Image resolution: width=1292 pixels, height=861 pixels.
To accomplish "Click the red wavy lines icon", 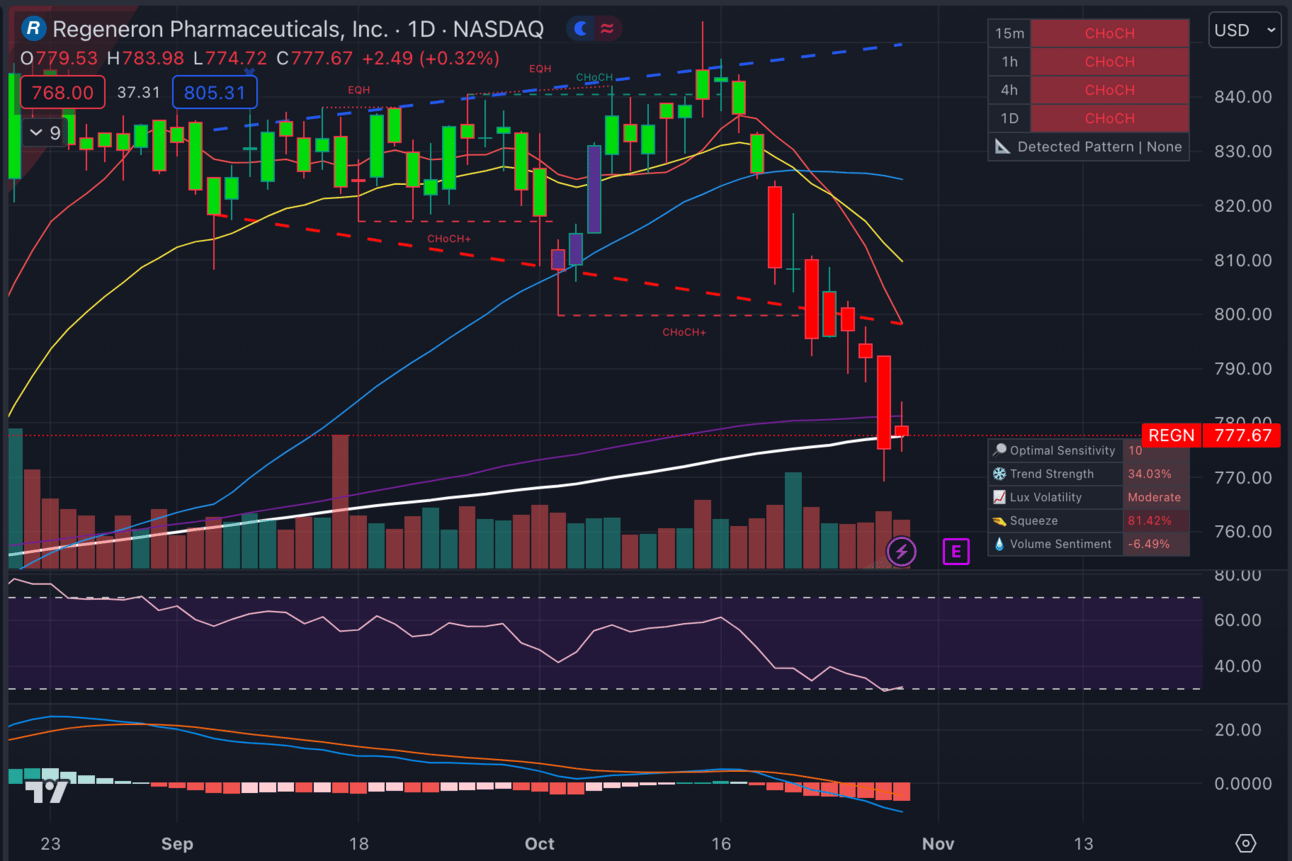I will [x=606, y=29].
